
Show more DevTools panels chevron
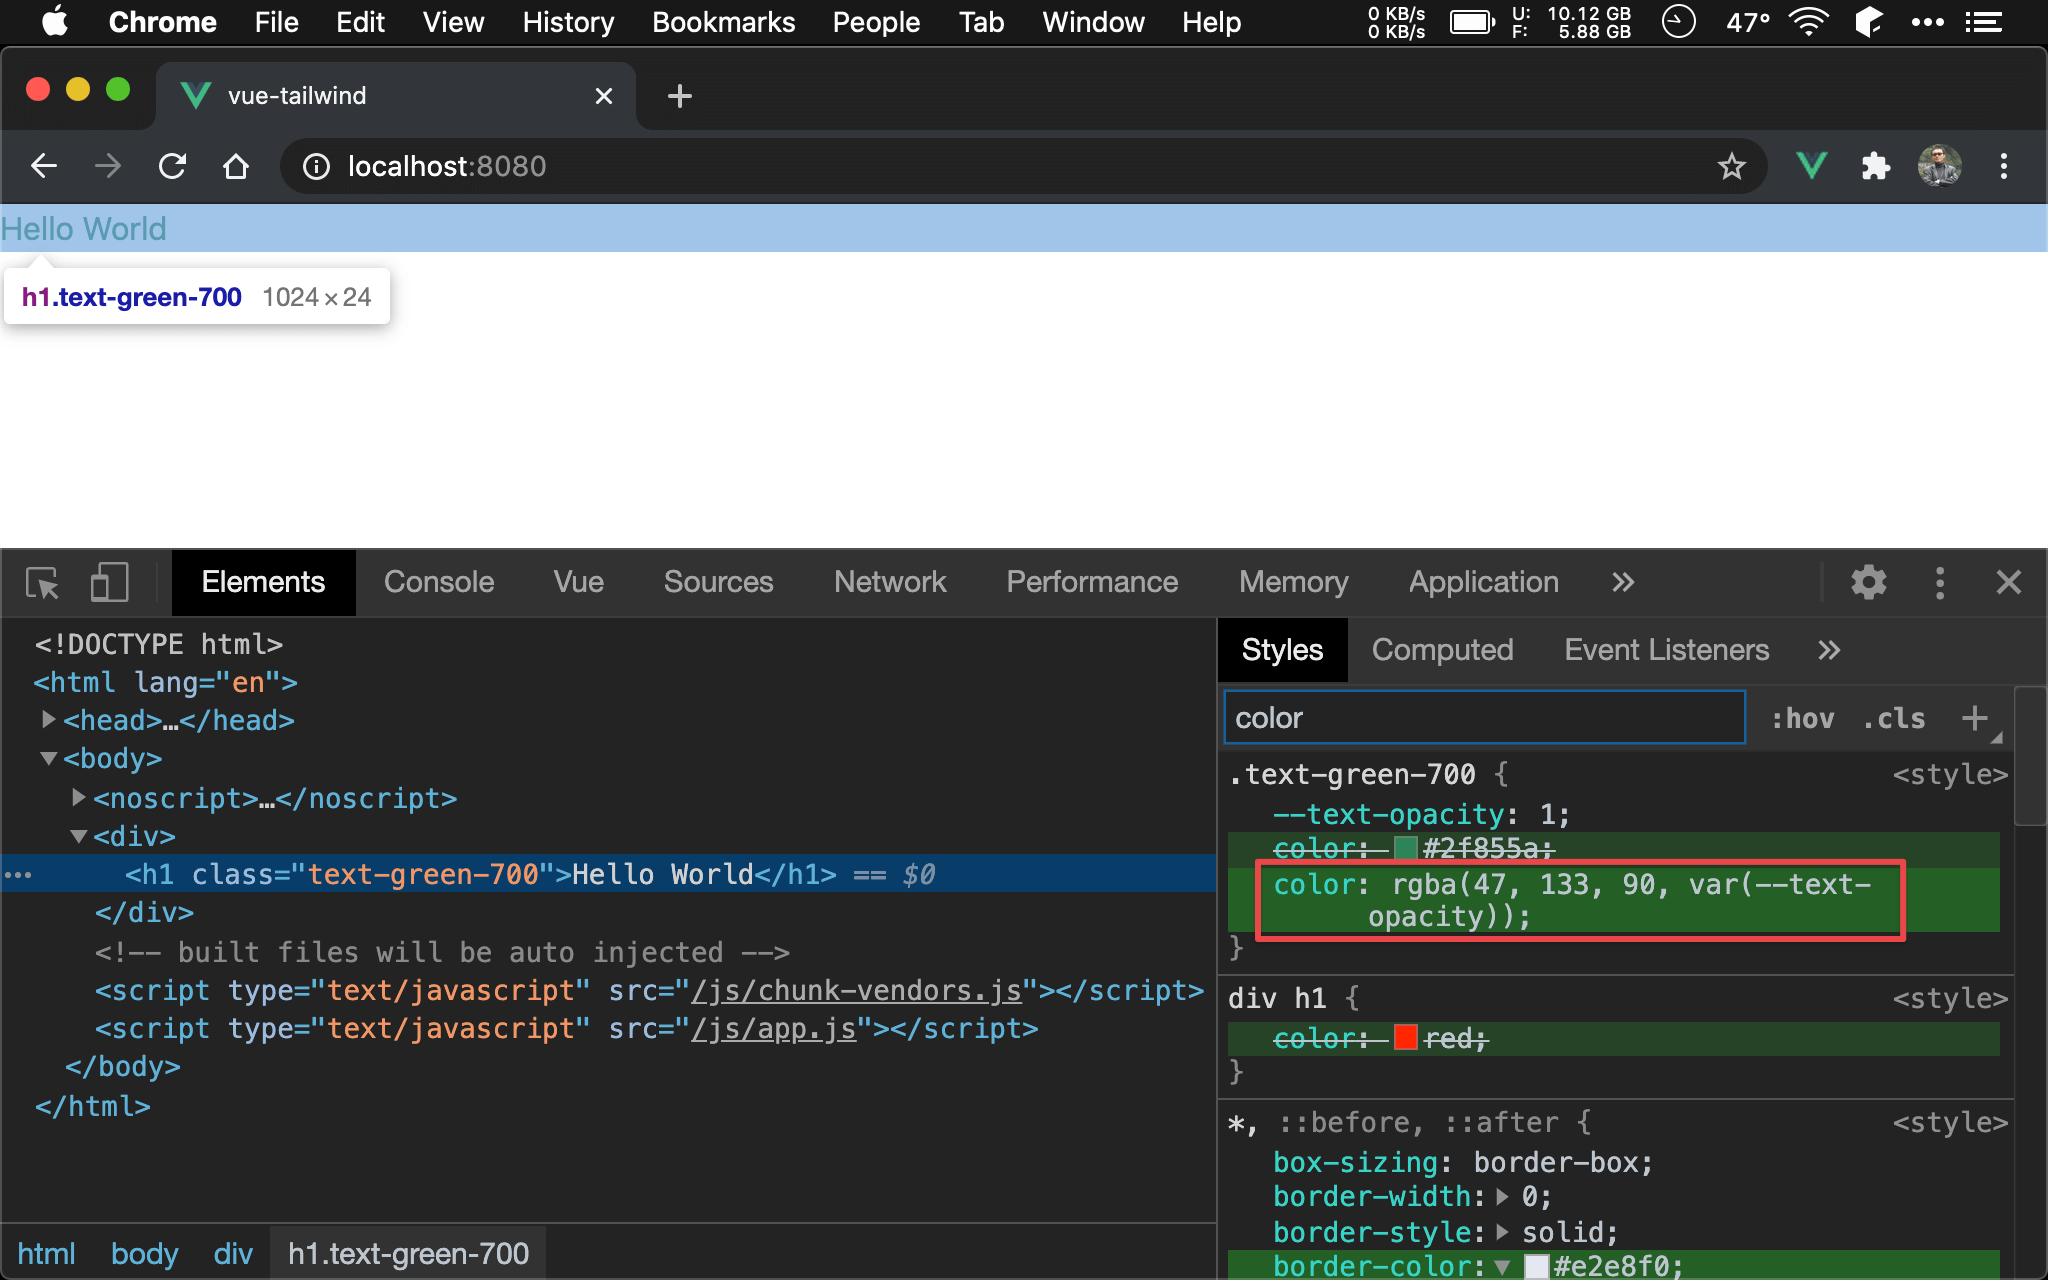click(x=1623, y=582)
